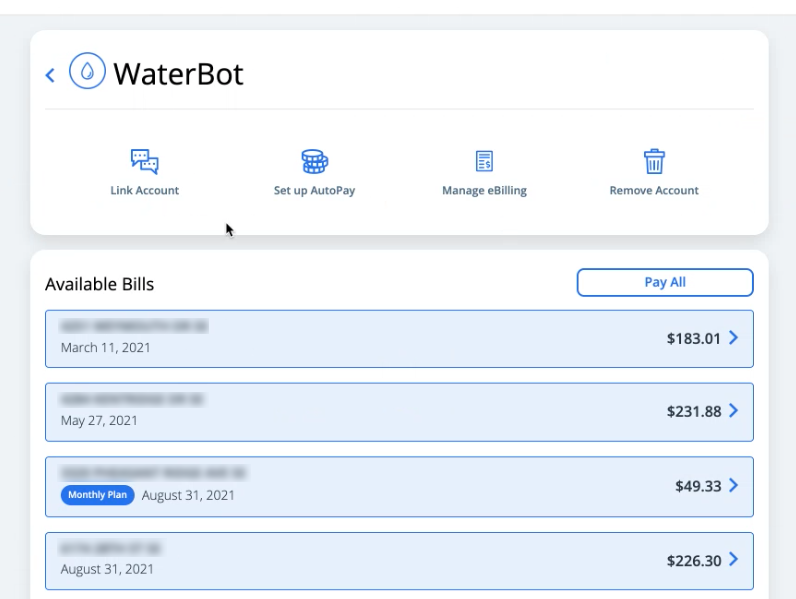Click the Link Account chat bubbles icon
The width and height of the screenshot is (796, 599).
click(145, 162)
